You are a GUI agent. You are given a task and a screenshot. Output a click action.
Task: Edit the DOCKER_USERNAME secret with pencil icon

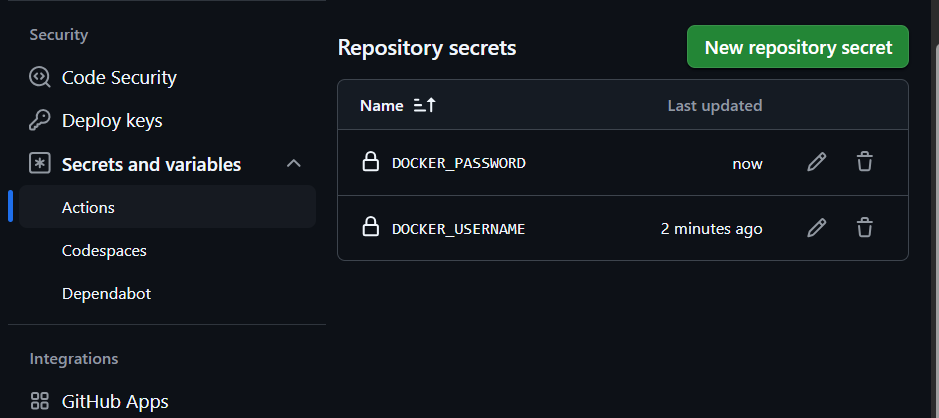tap(816, 228)
